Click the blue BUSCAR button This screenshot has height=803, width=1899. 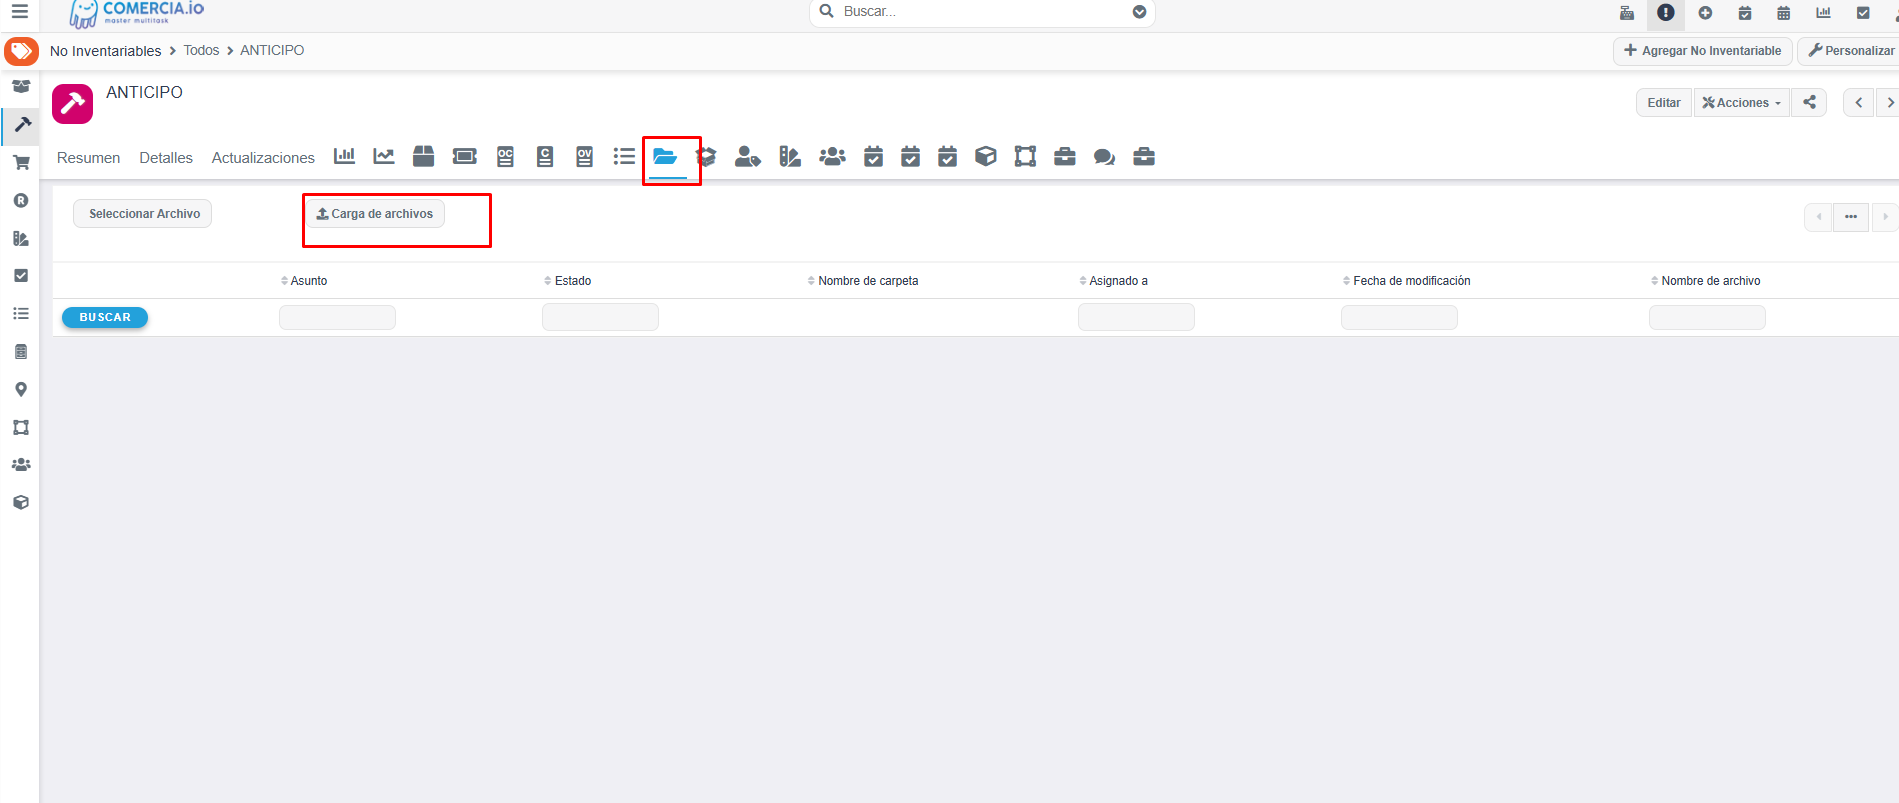pyautogui.click(x=105, y=317)
